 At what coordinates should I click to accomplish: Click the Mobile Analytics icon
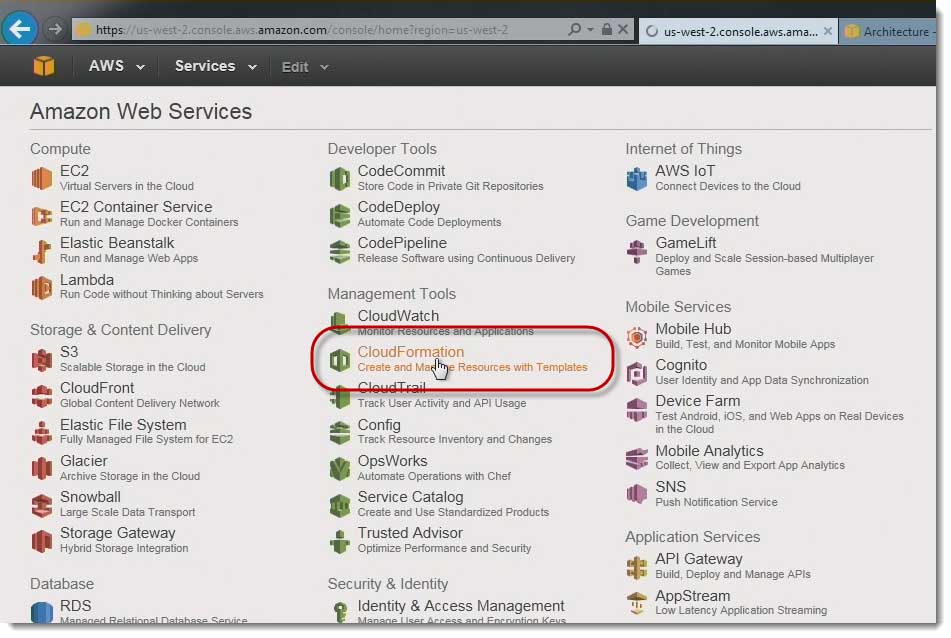637,458
